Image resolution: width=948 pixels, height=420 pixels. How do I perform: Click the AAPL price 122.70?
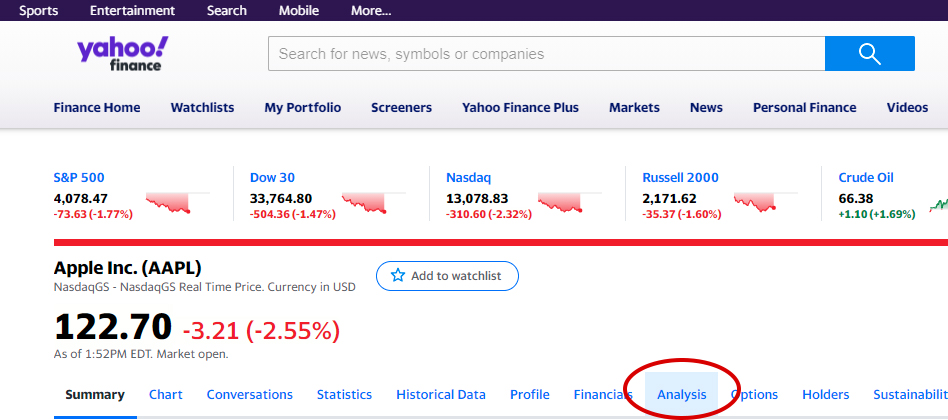113,327
